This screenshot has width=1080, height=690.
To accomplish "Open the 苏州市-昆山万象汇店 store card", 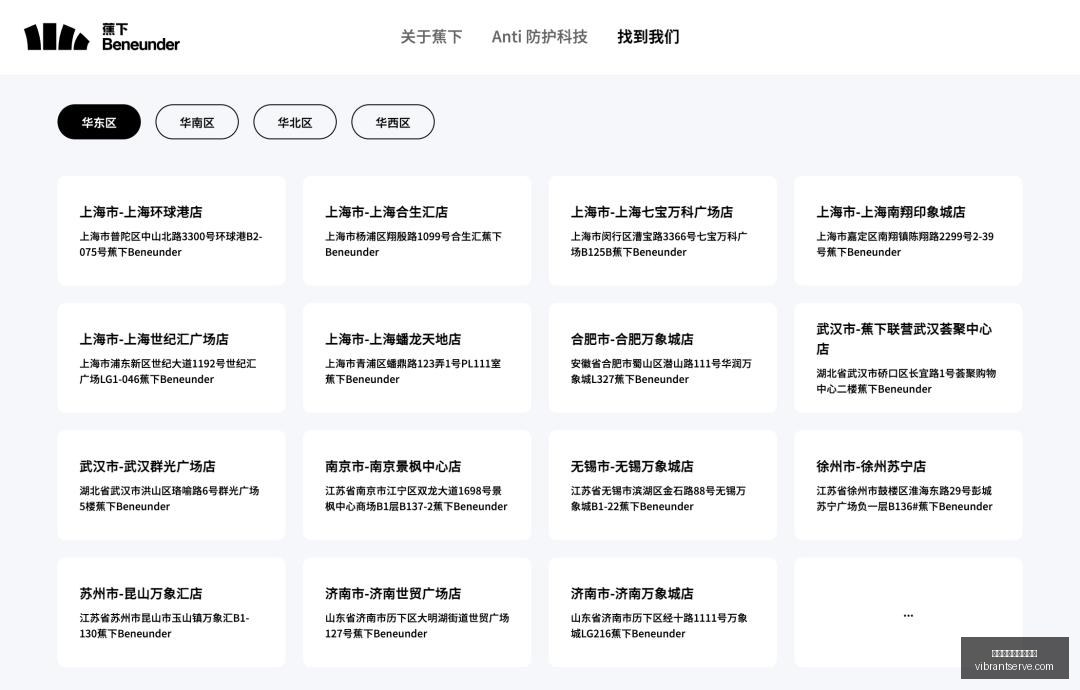I will [172, 613].
